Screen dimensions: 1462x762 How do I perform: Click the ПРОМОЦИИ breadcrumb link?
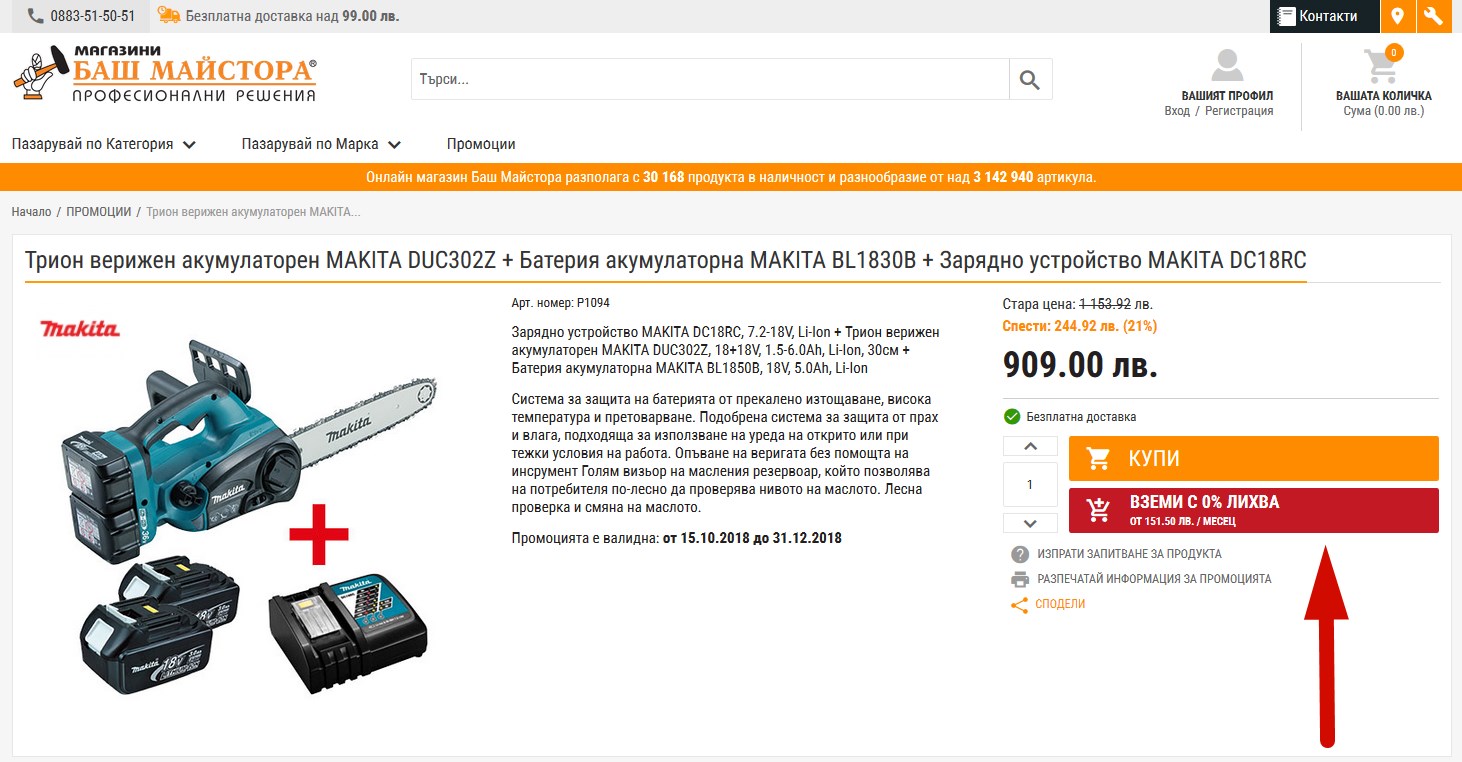coord(99,212)
